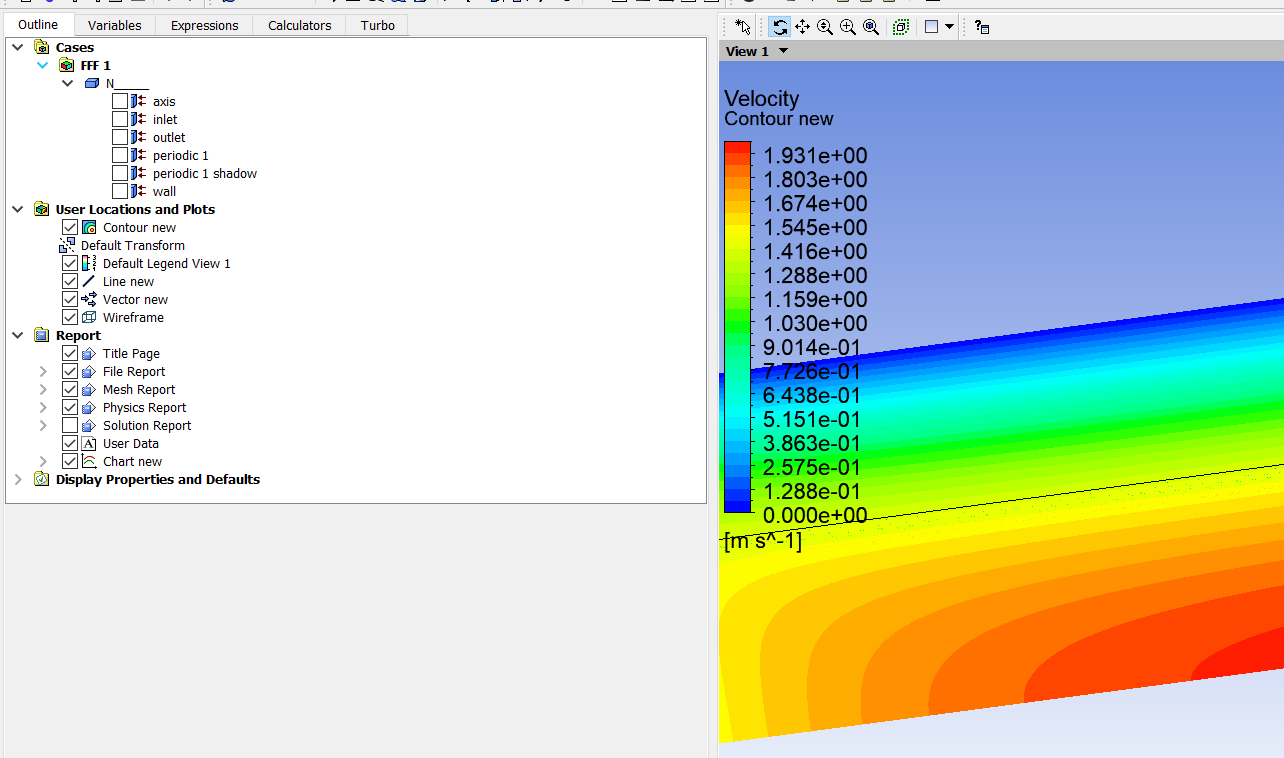The height and width of the screenshot is (758, 1284).
Task: Click the Select mode pointer icon
Action: coord(742,27)
